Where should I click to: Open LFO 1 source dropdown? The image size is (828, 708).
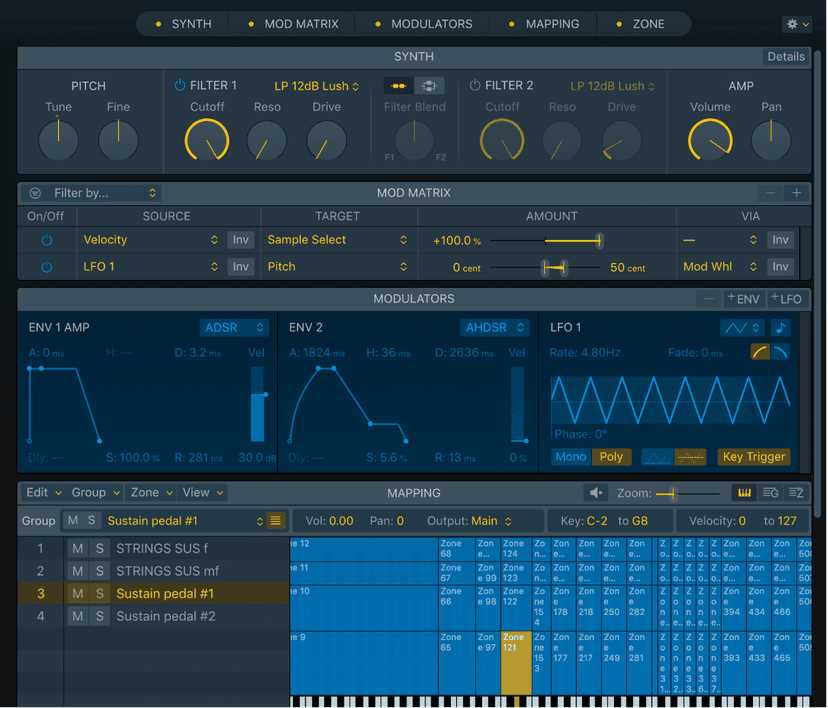coord(150,267)
